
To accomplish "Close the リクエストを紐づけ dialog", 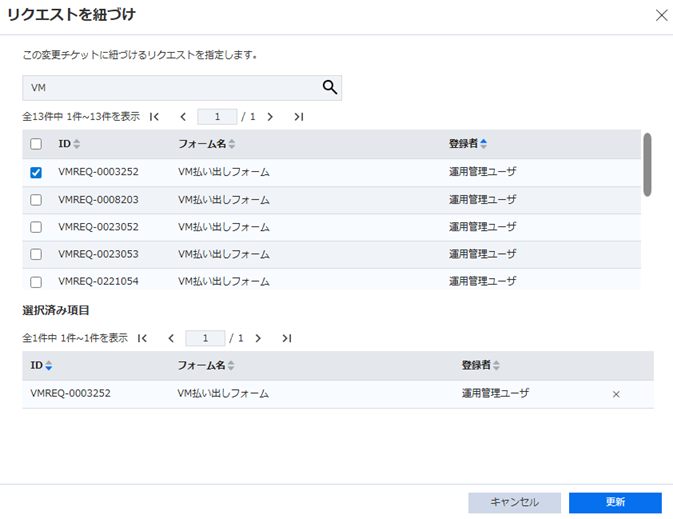I will click(x=660, y=15).
